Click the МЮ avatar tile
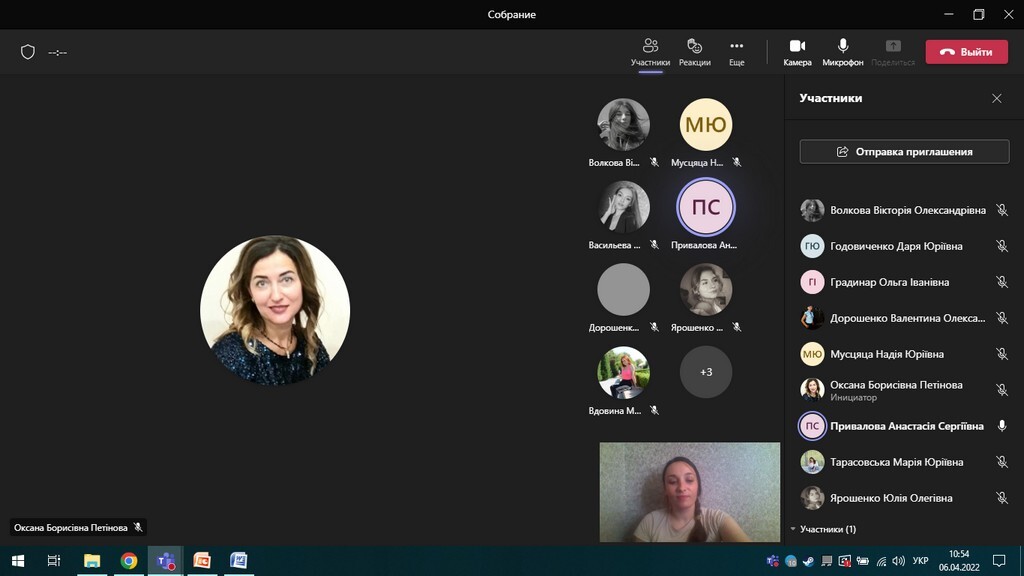This screenshot has width=1024, height=576. coord(706,125)
